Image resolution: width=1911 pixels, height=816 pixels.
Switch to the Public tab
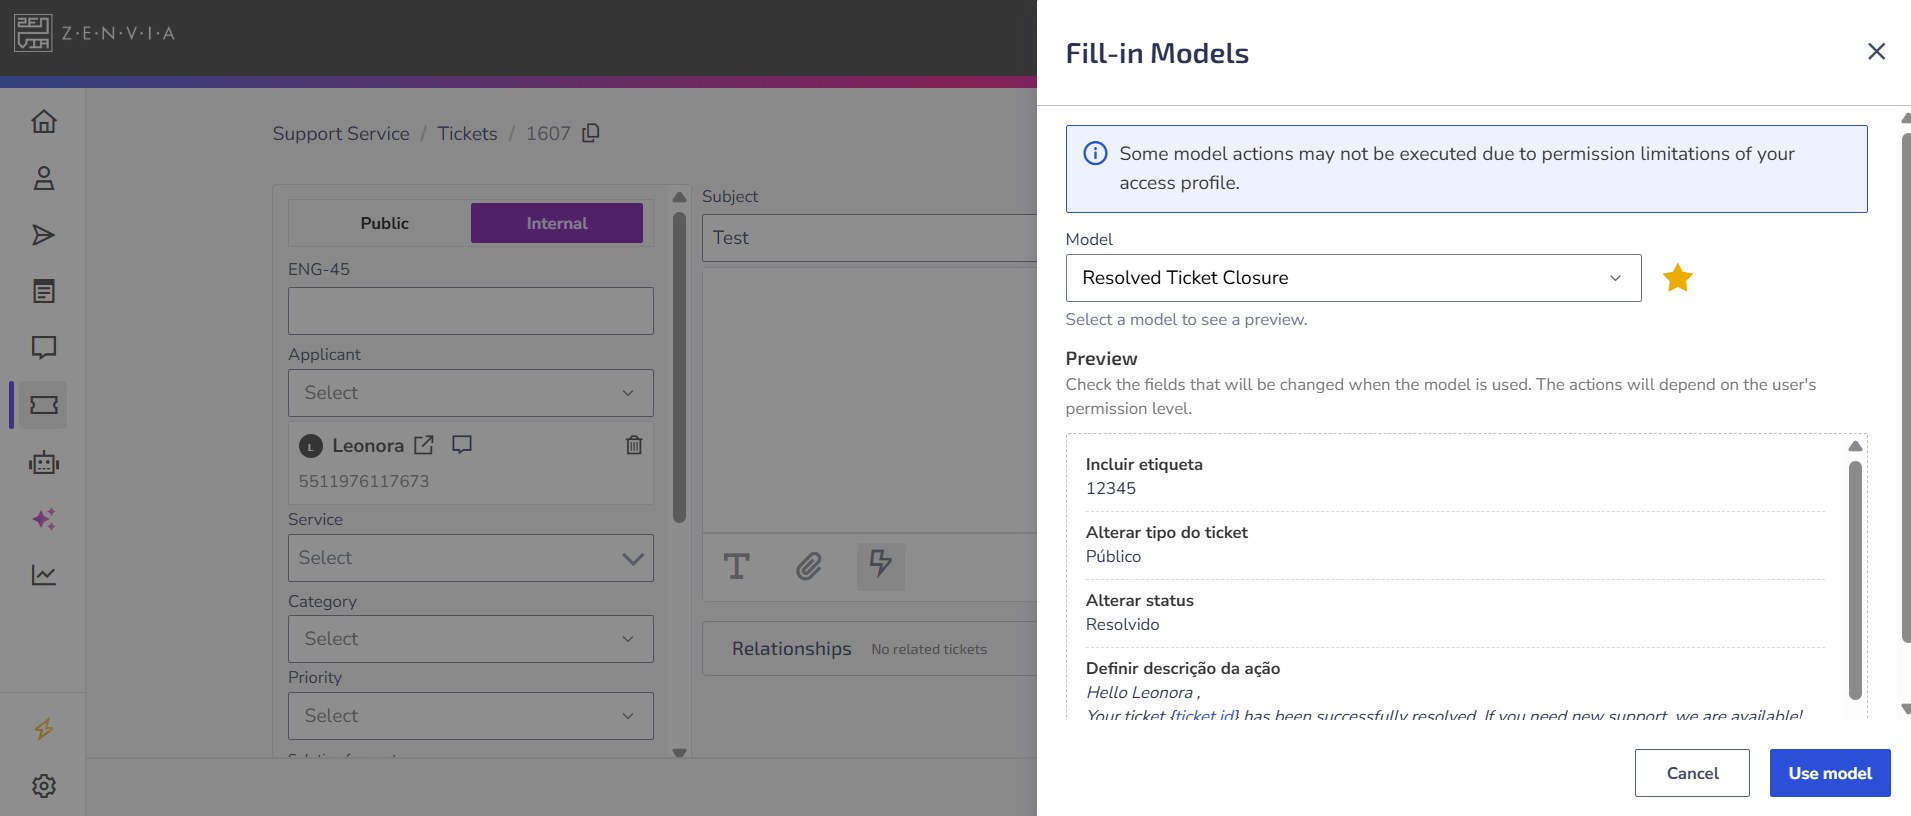384,223
